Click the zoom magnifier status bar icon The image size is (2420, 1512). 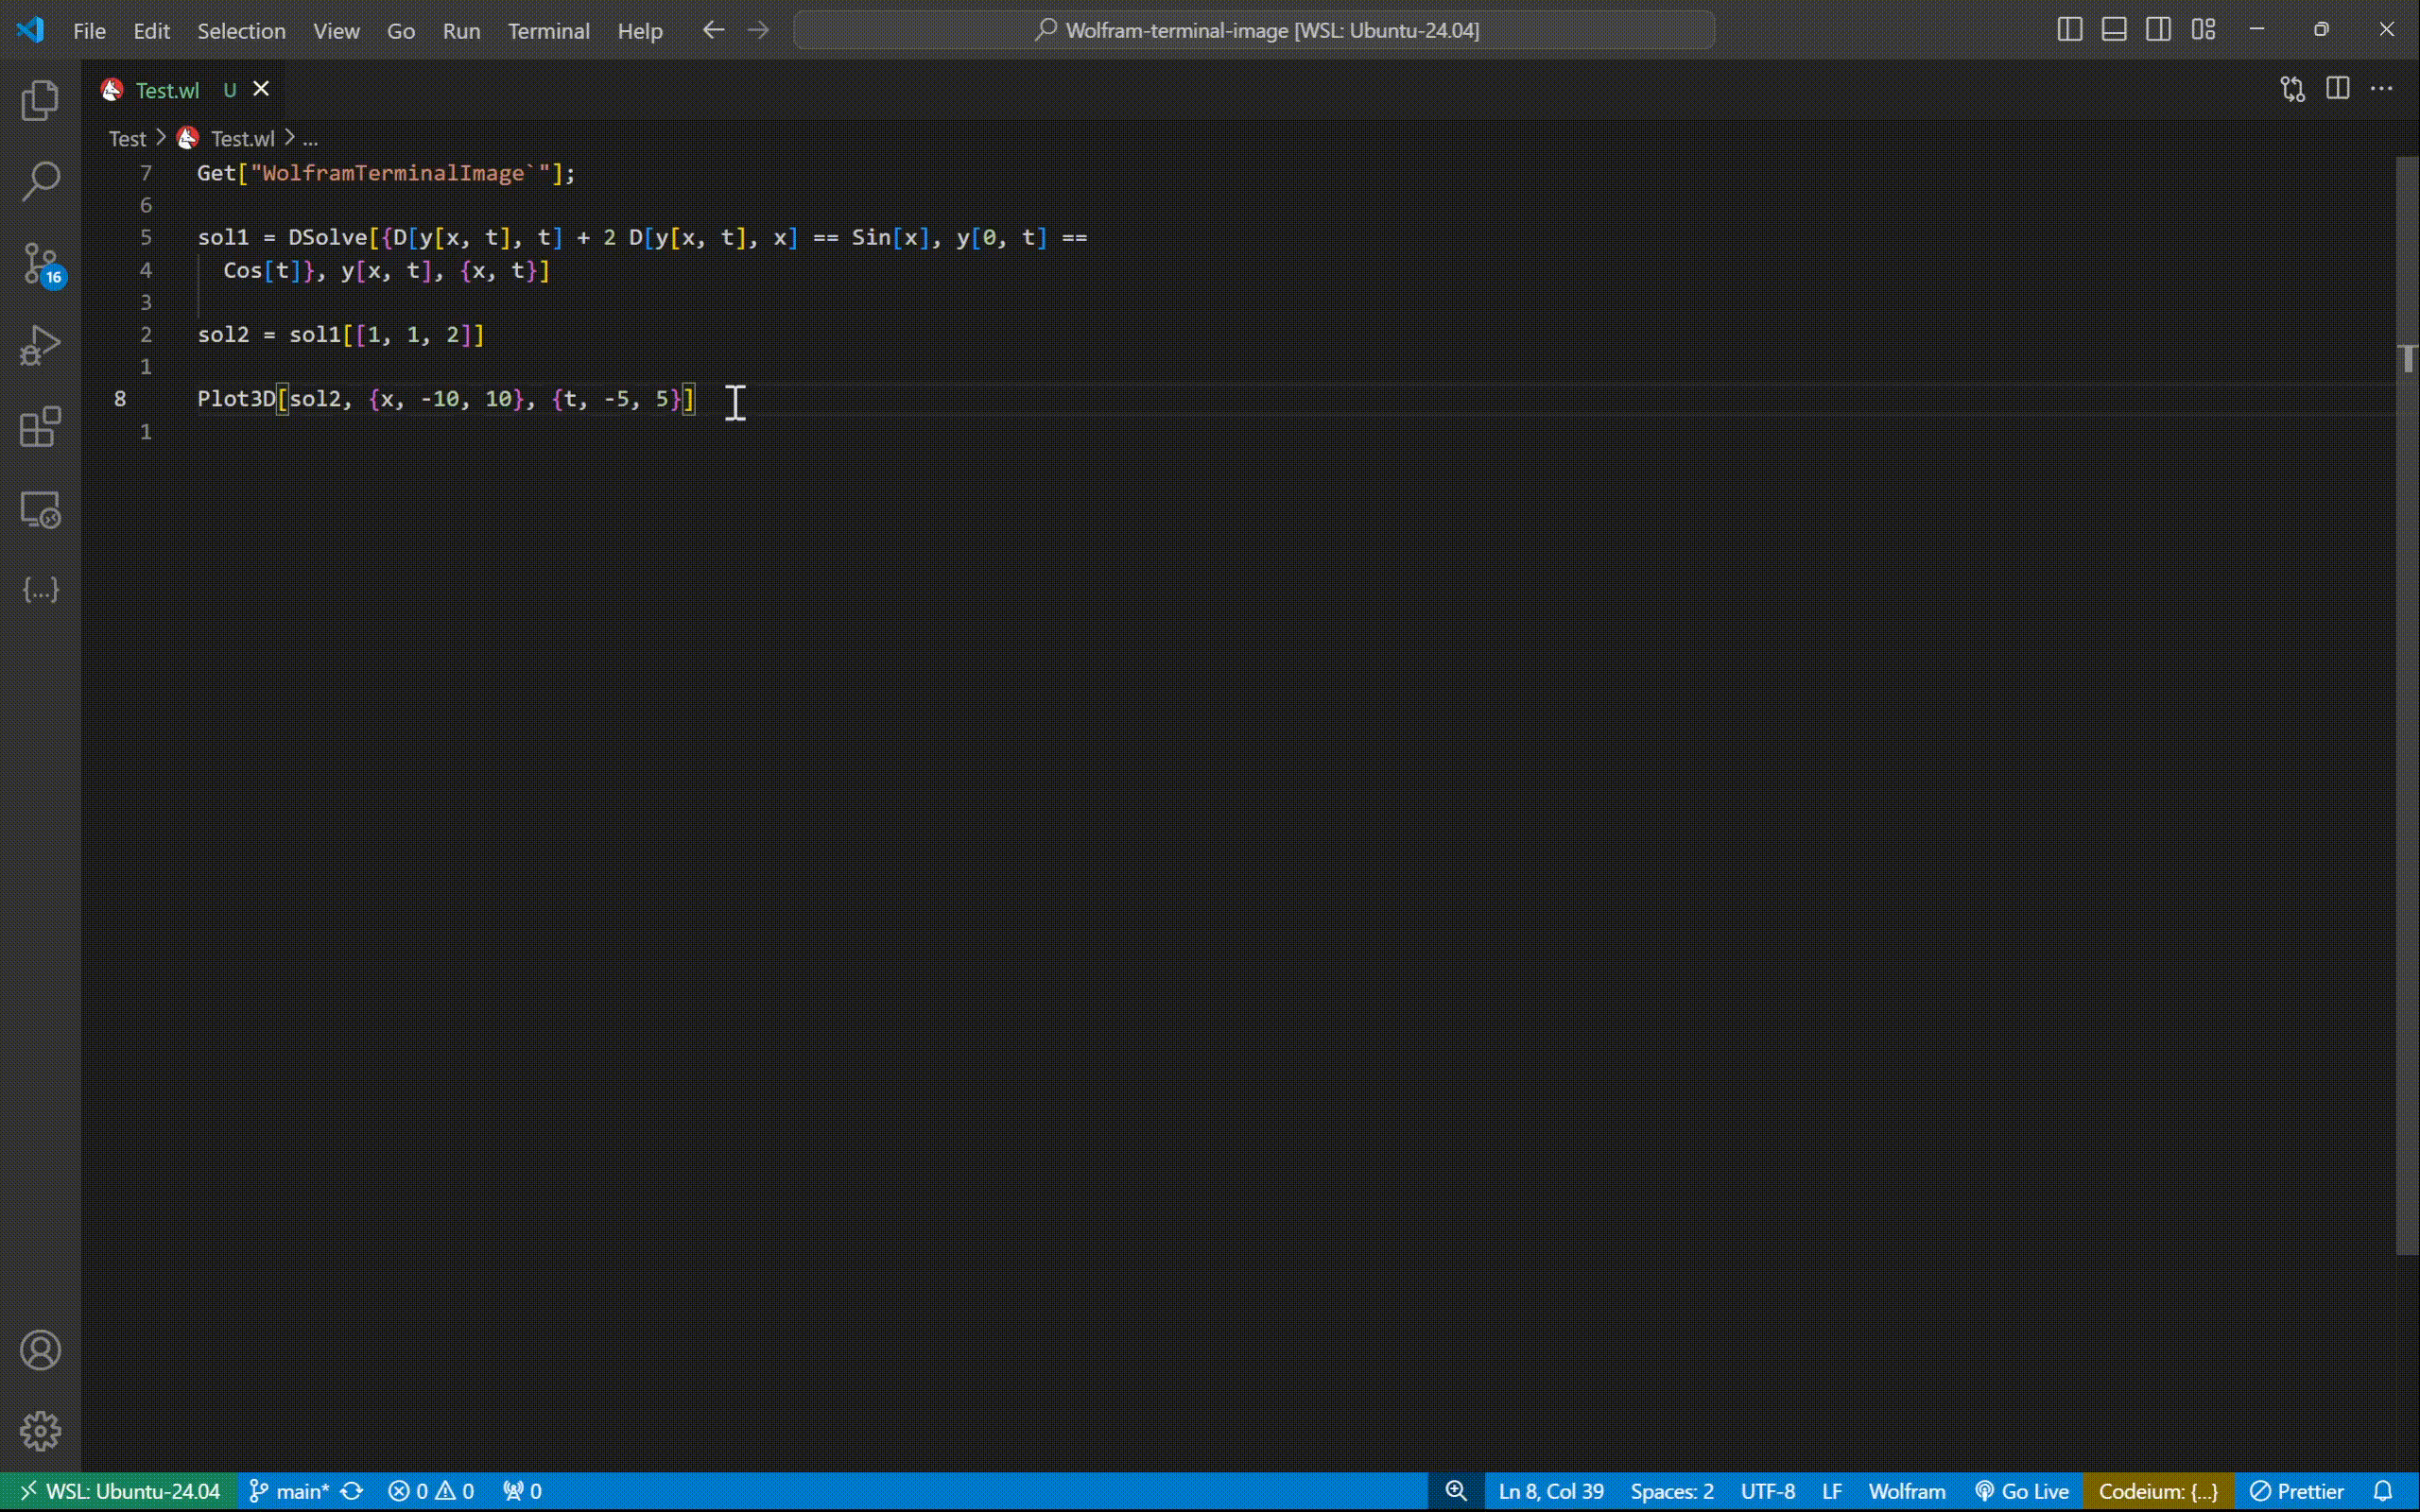click(x=1456, y=1491)
